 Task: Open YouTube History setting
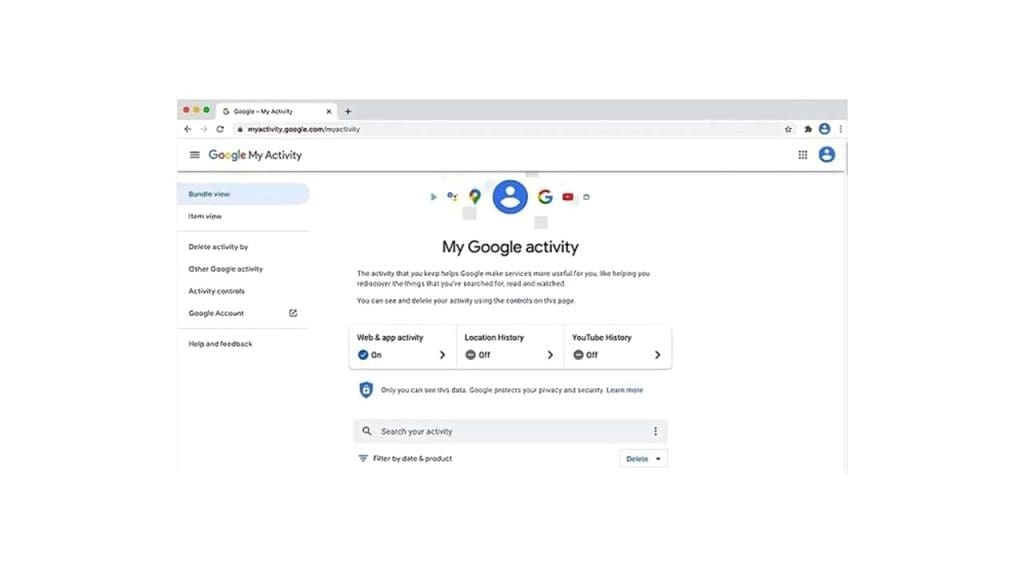point(616,346)
